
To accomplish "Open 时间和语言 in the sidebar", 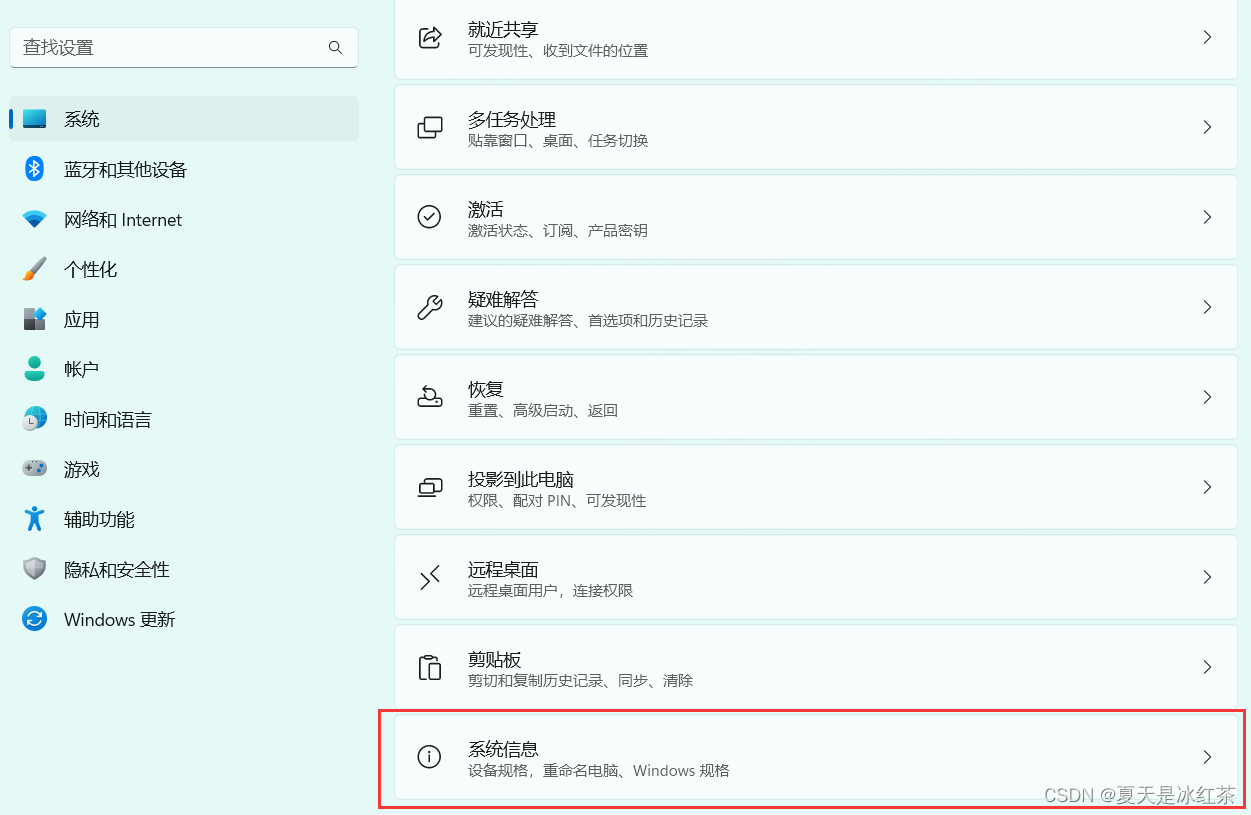I will click(184, 419).
